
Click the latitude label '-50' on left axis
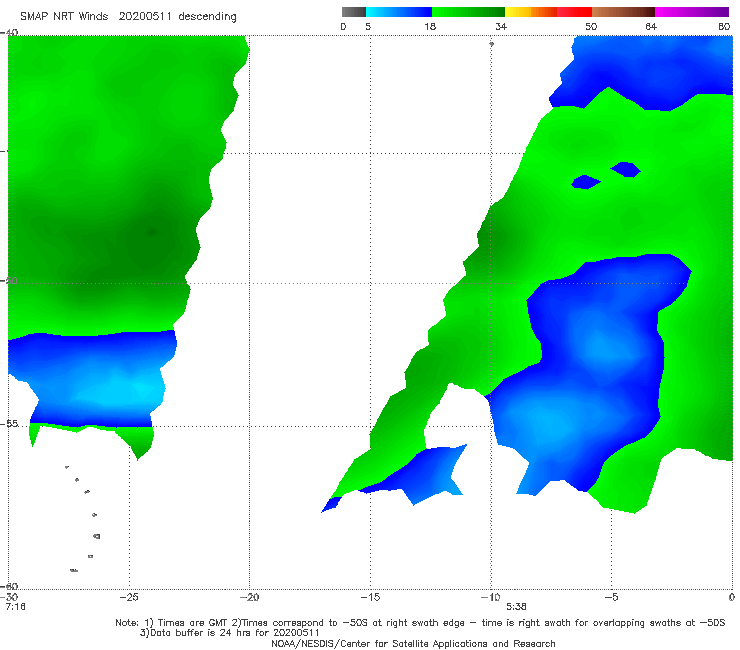point(9,280)
